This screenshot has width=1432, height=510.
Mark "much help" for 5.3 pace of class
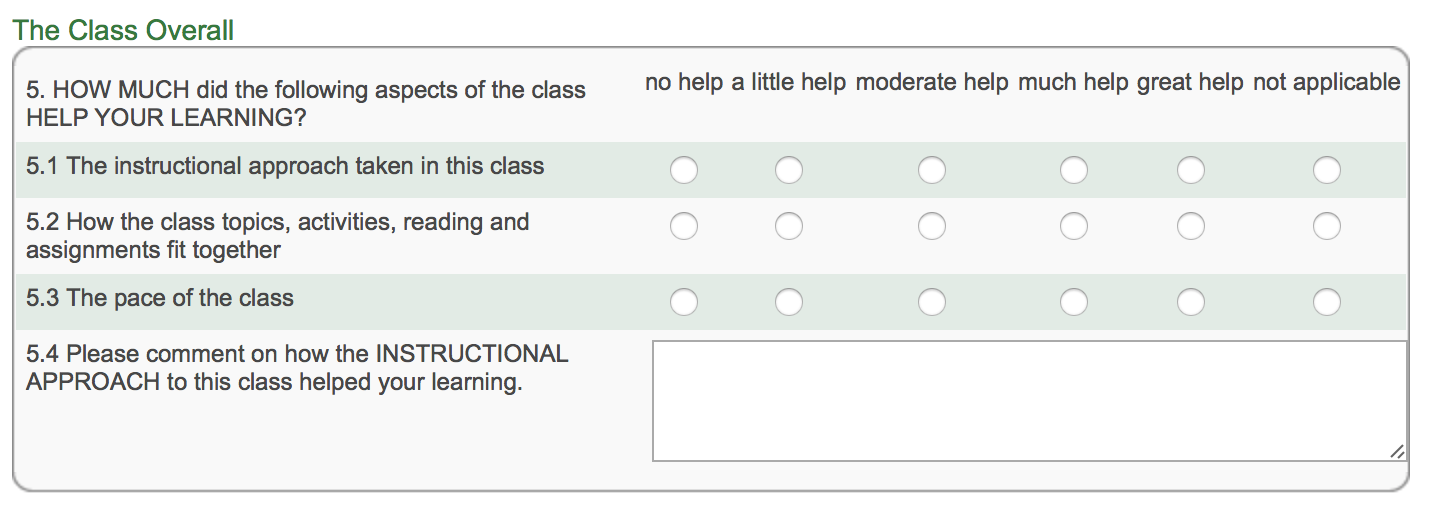(x=1074, y=302)
